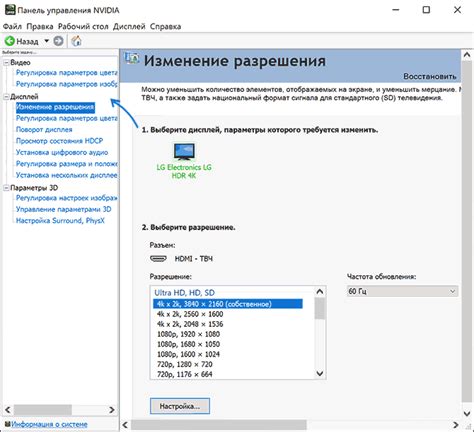Click left arrow of tree panel horizontal scrollbar
Image resolution: width=474 pixels, height=432 pixels.
click(8, 410)
